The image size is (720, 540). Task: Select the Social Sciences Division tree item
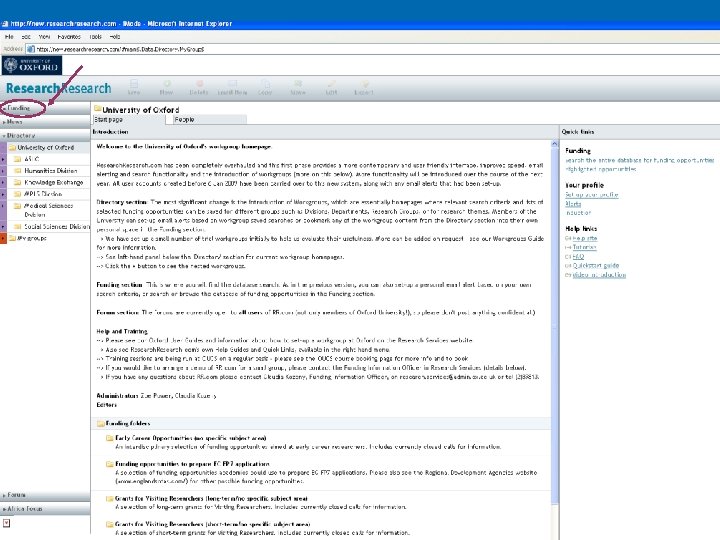click(x=57, y=226)
